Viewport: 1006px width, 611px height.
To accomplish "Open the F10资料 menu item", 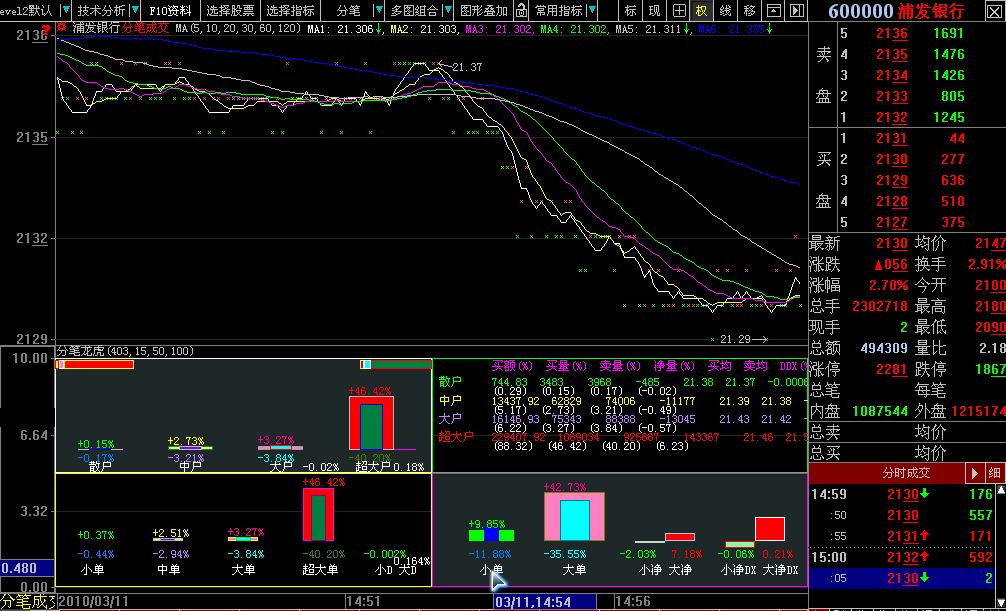I will pos(170,11).
